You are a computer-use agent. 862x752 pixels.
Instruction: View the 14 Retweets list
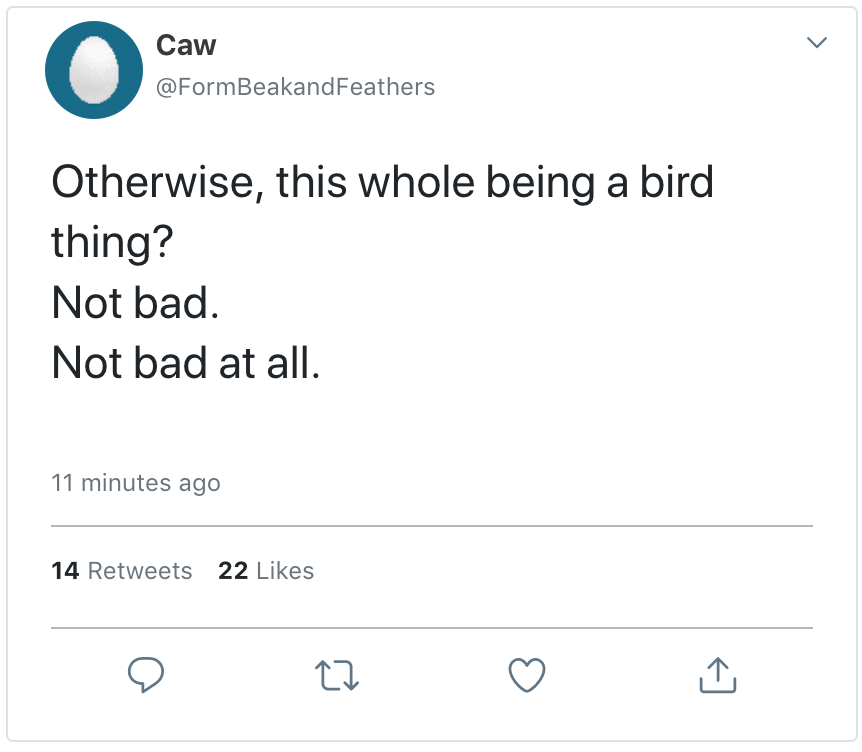(x=121, y=571)
